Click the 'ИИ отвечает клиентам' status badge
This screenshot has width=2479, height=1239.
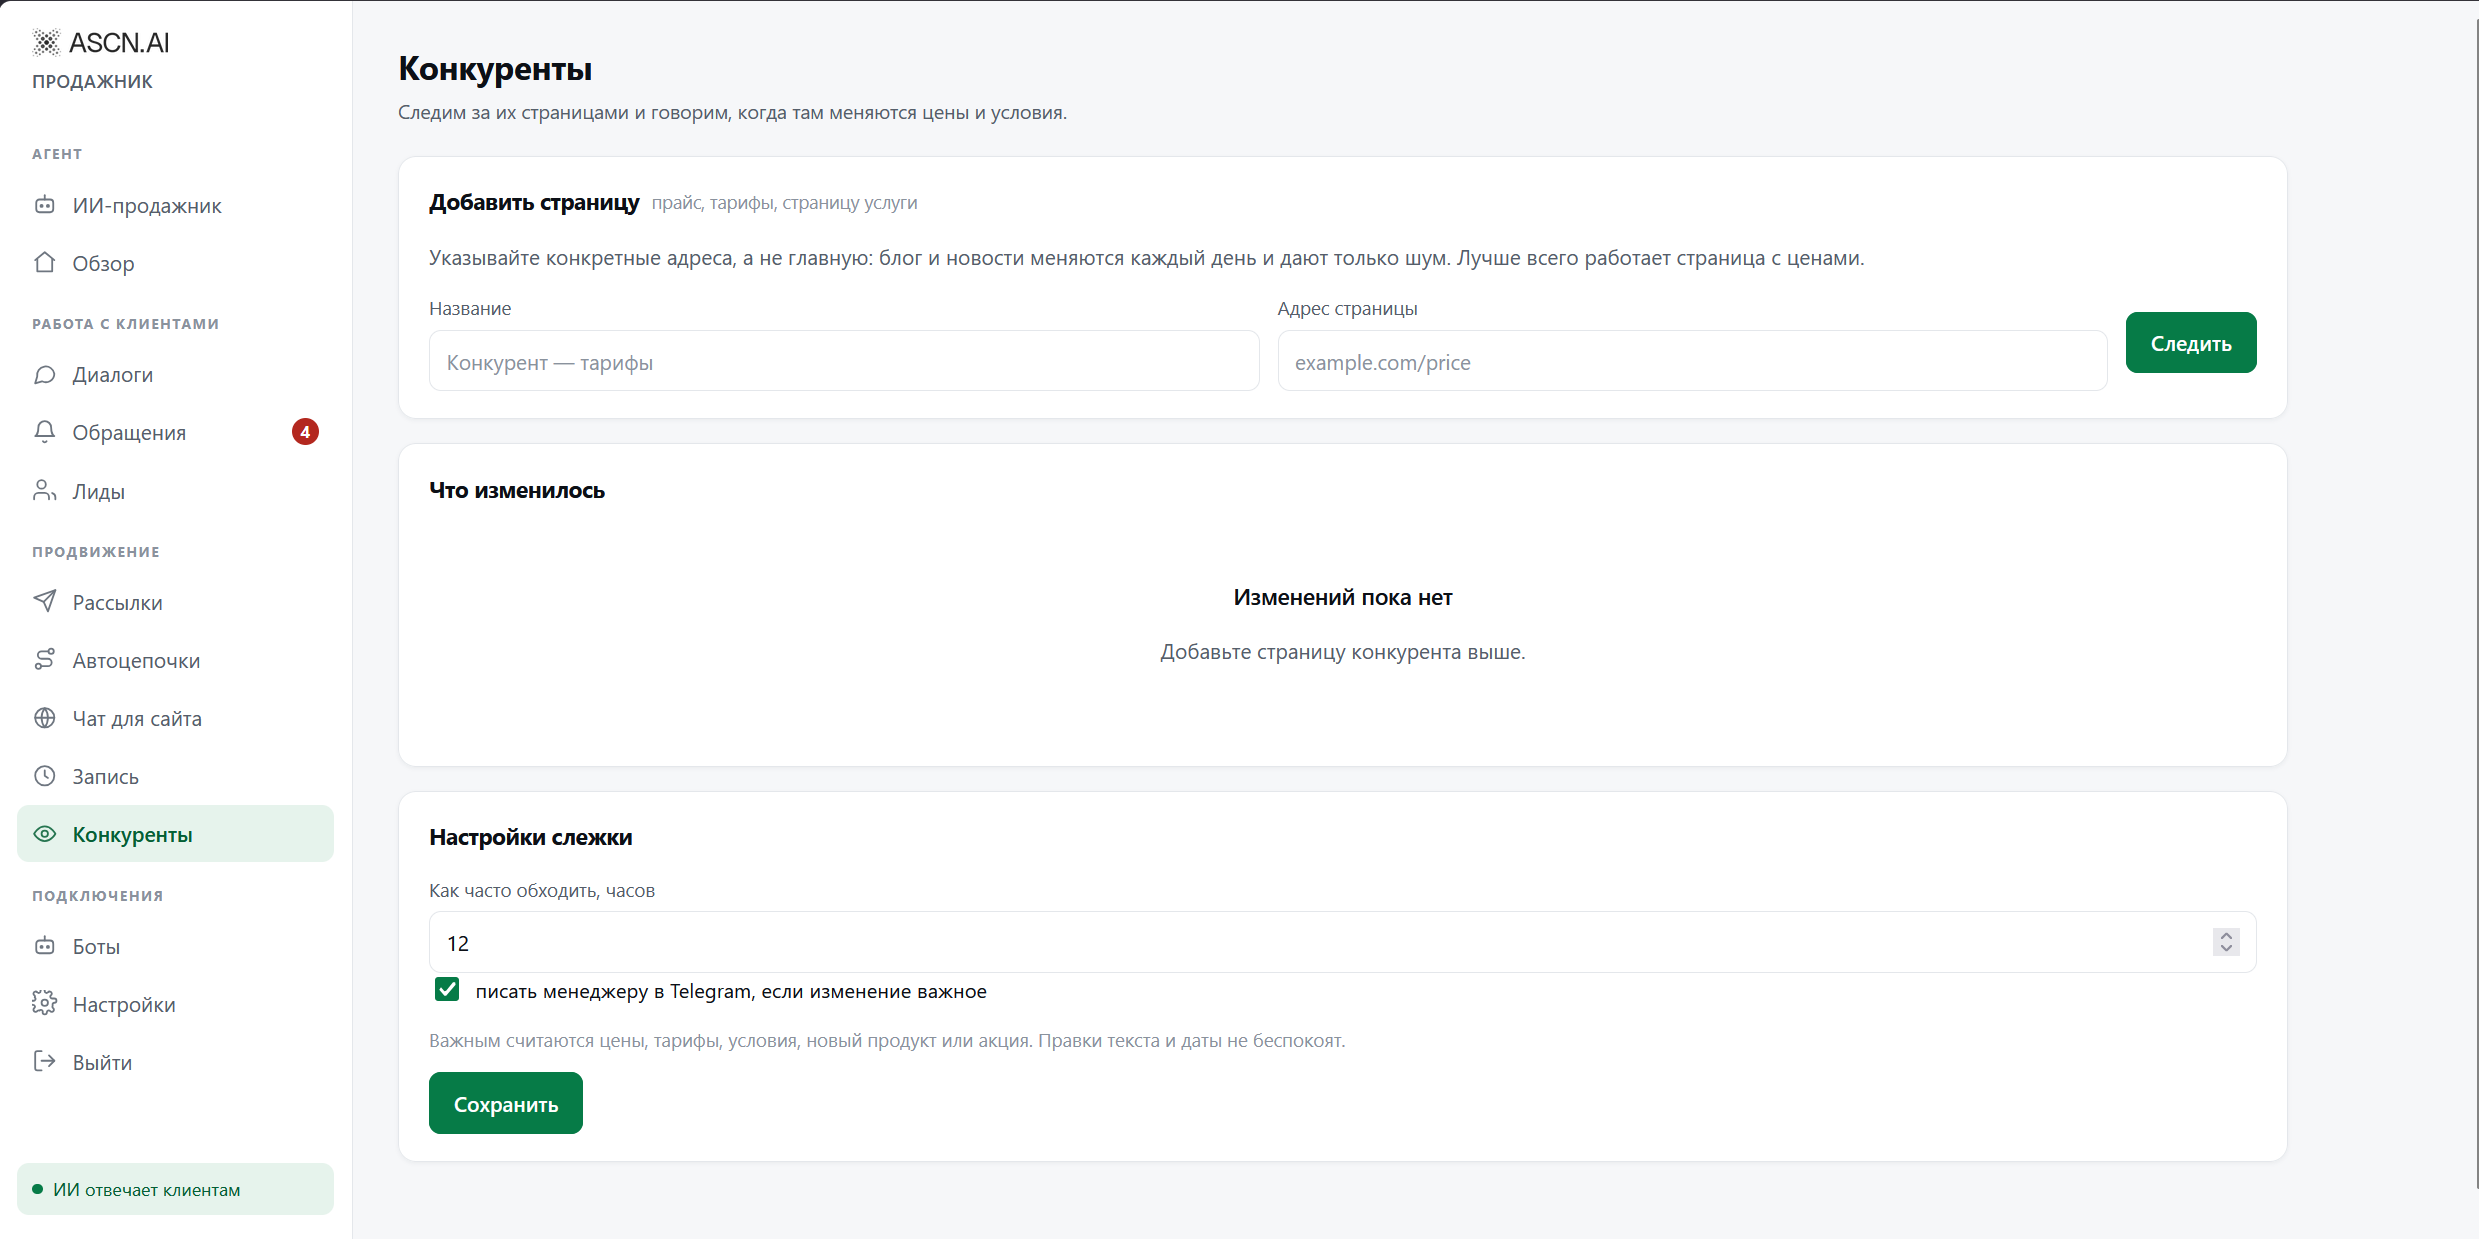pos(175,1189)
